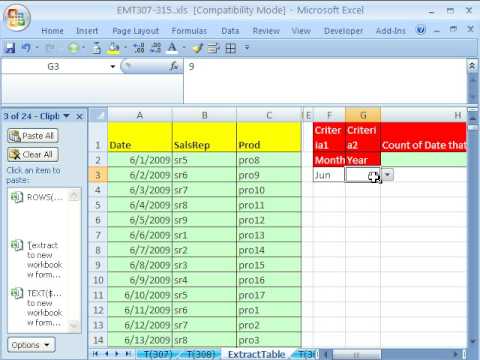This screenshot has width=480, height=360.
Task: Click the vertical scrollbar down arrow
Action: point(473,341)
